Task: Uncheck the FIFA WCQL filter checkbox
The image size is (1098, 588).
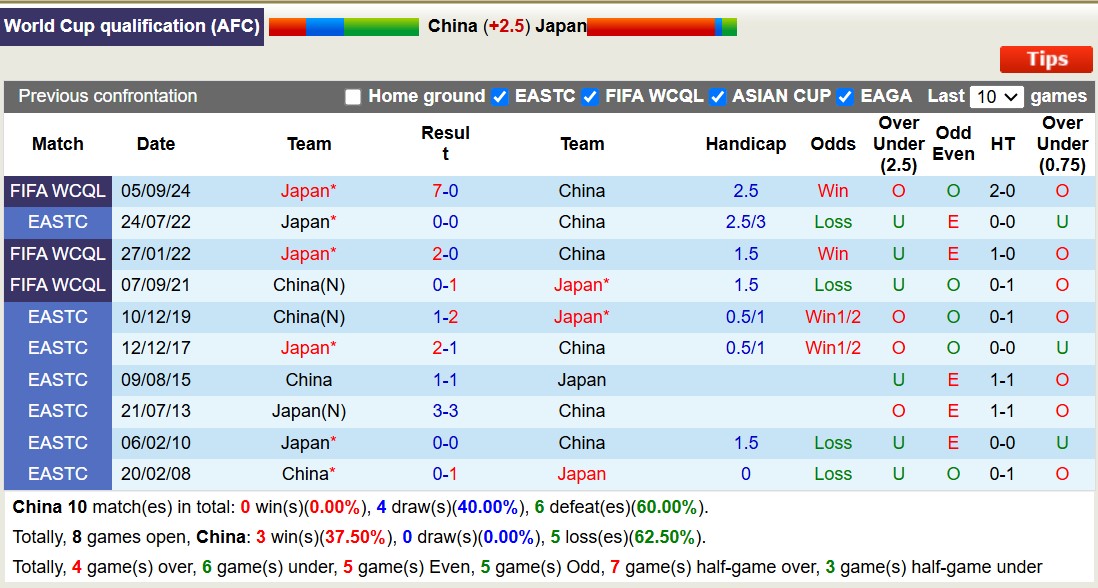Action: (590, 97)
